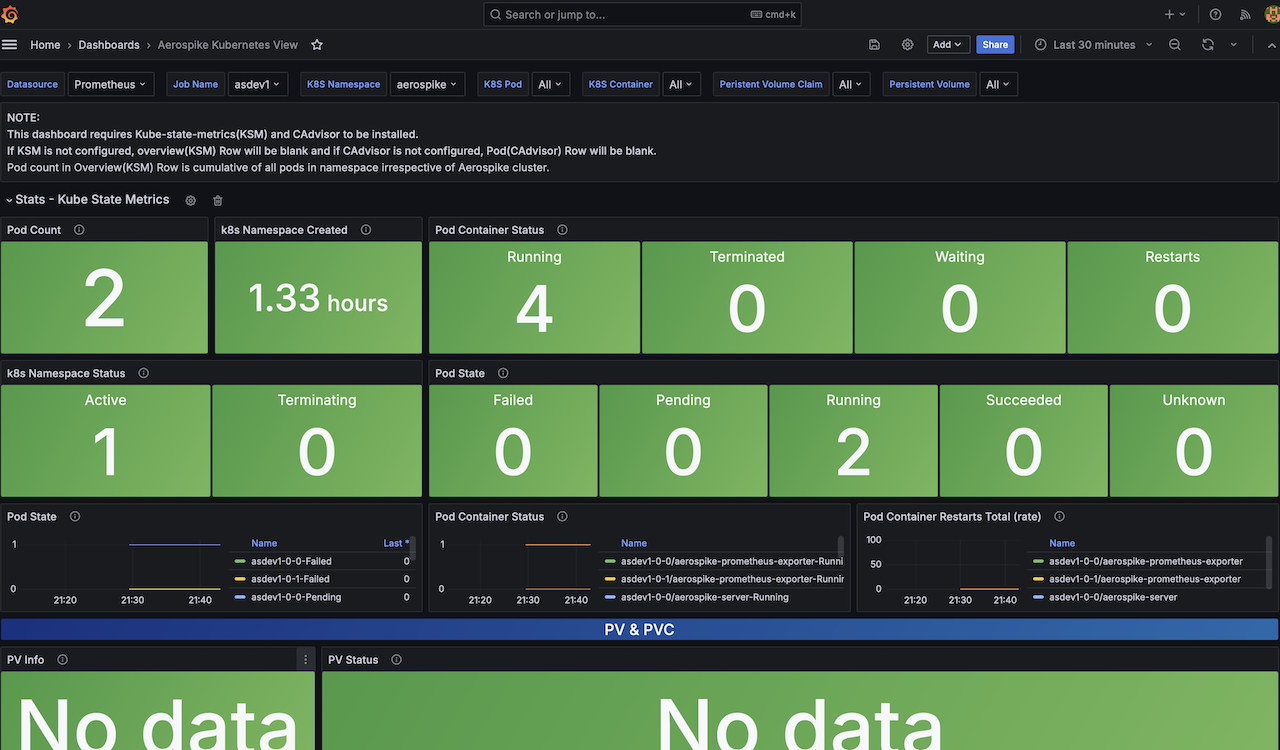Screen dimensions: 1280x750
Task: Open the help question mark icon
Action: 1215,15
